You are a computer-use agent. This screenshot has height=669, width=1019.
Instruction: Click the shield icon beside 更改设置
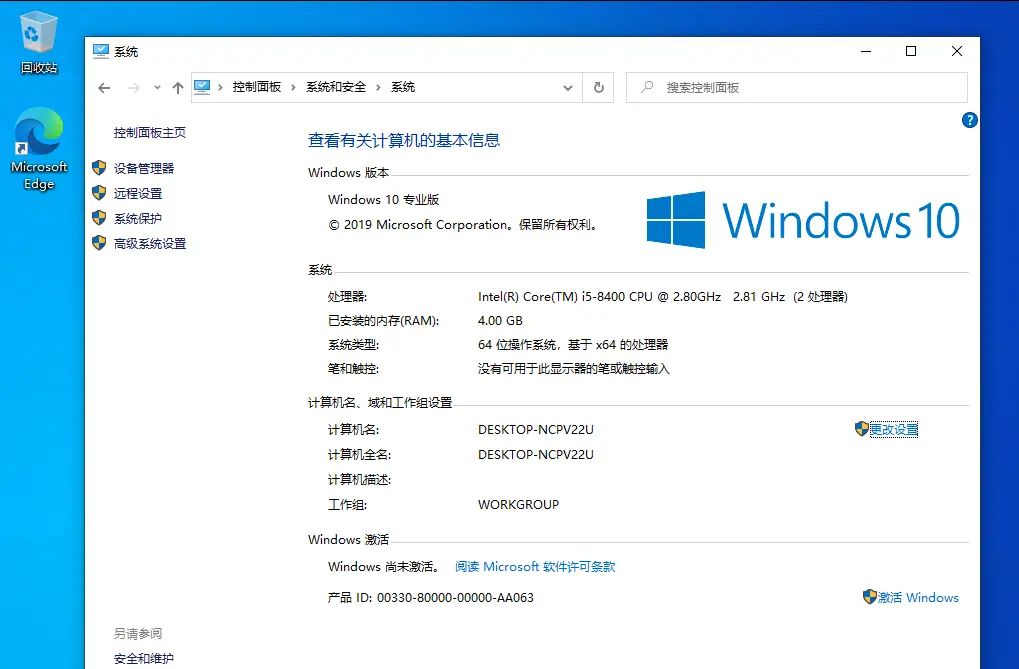[x=862, y=428]
